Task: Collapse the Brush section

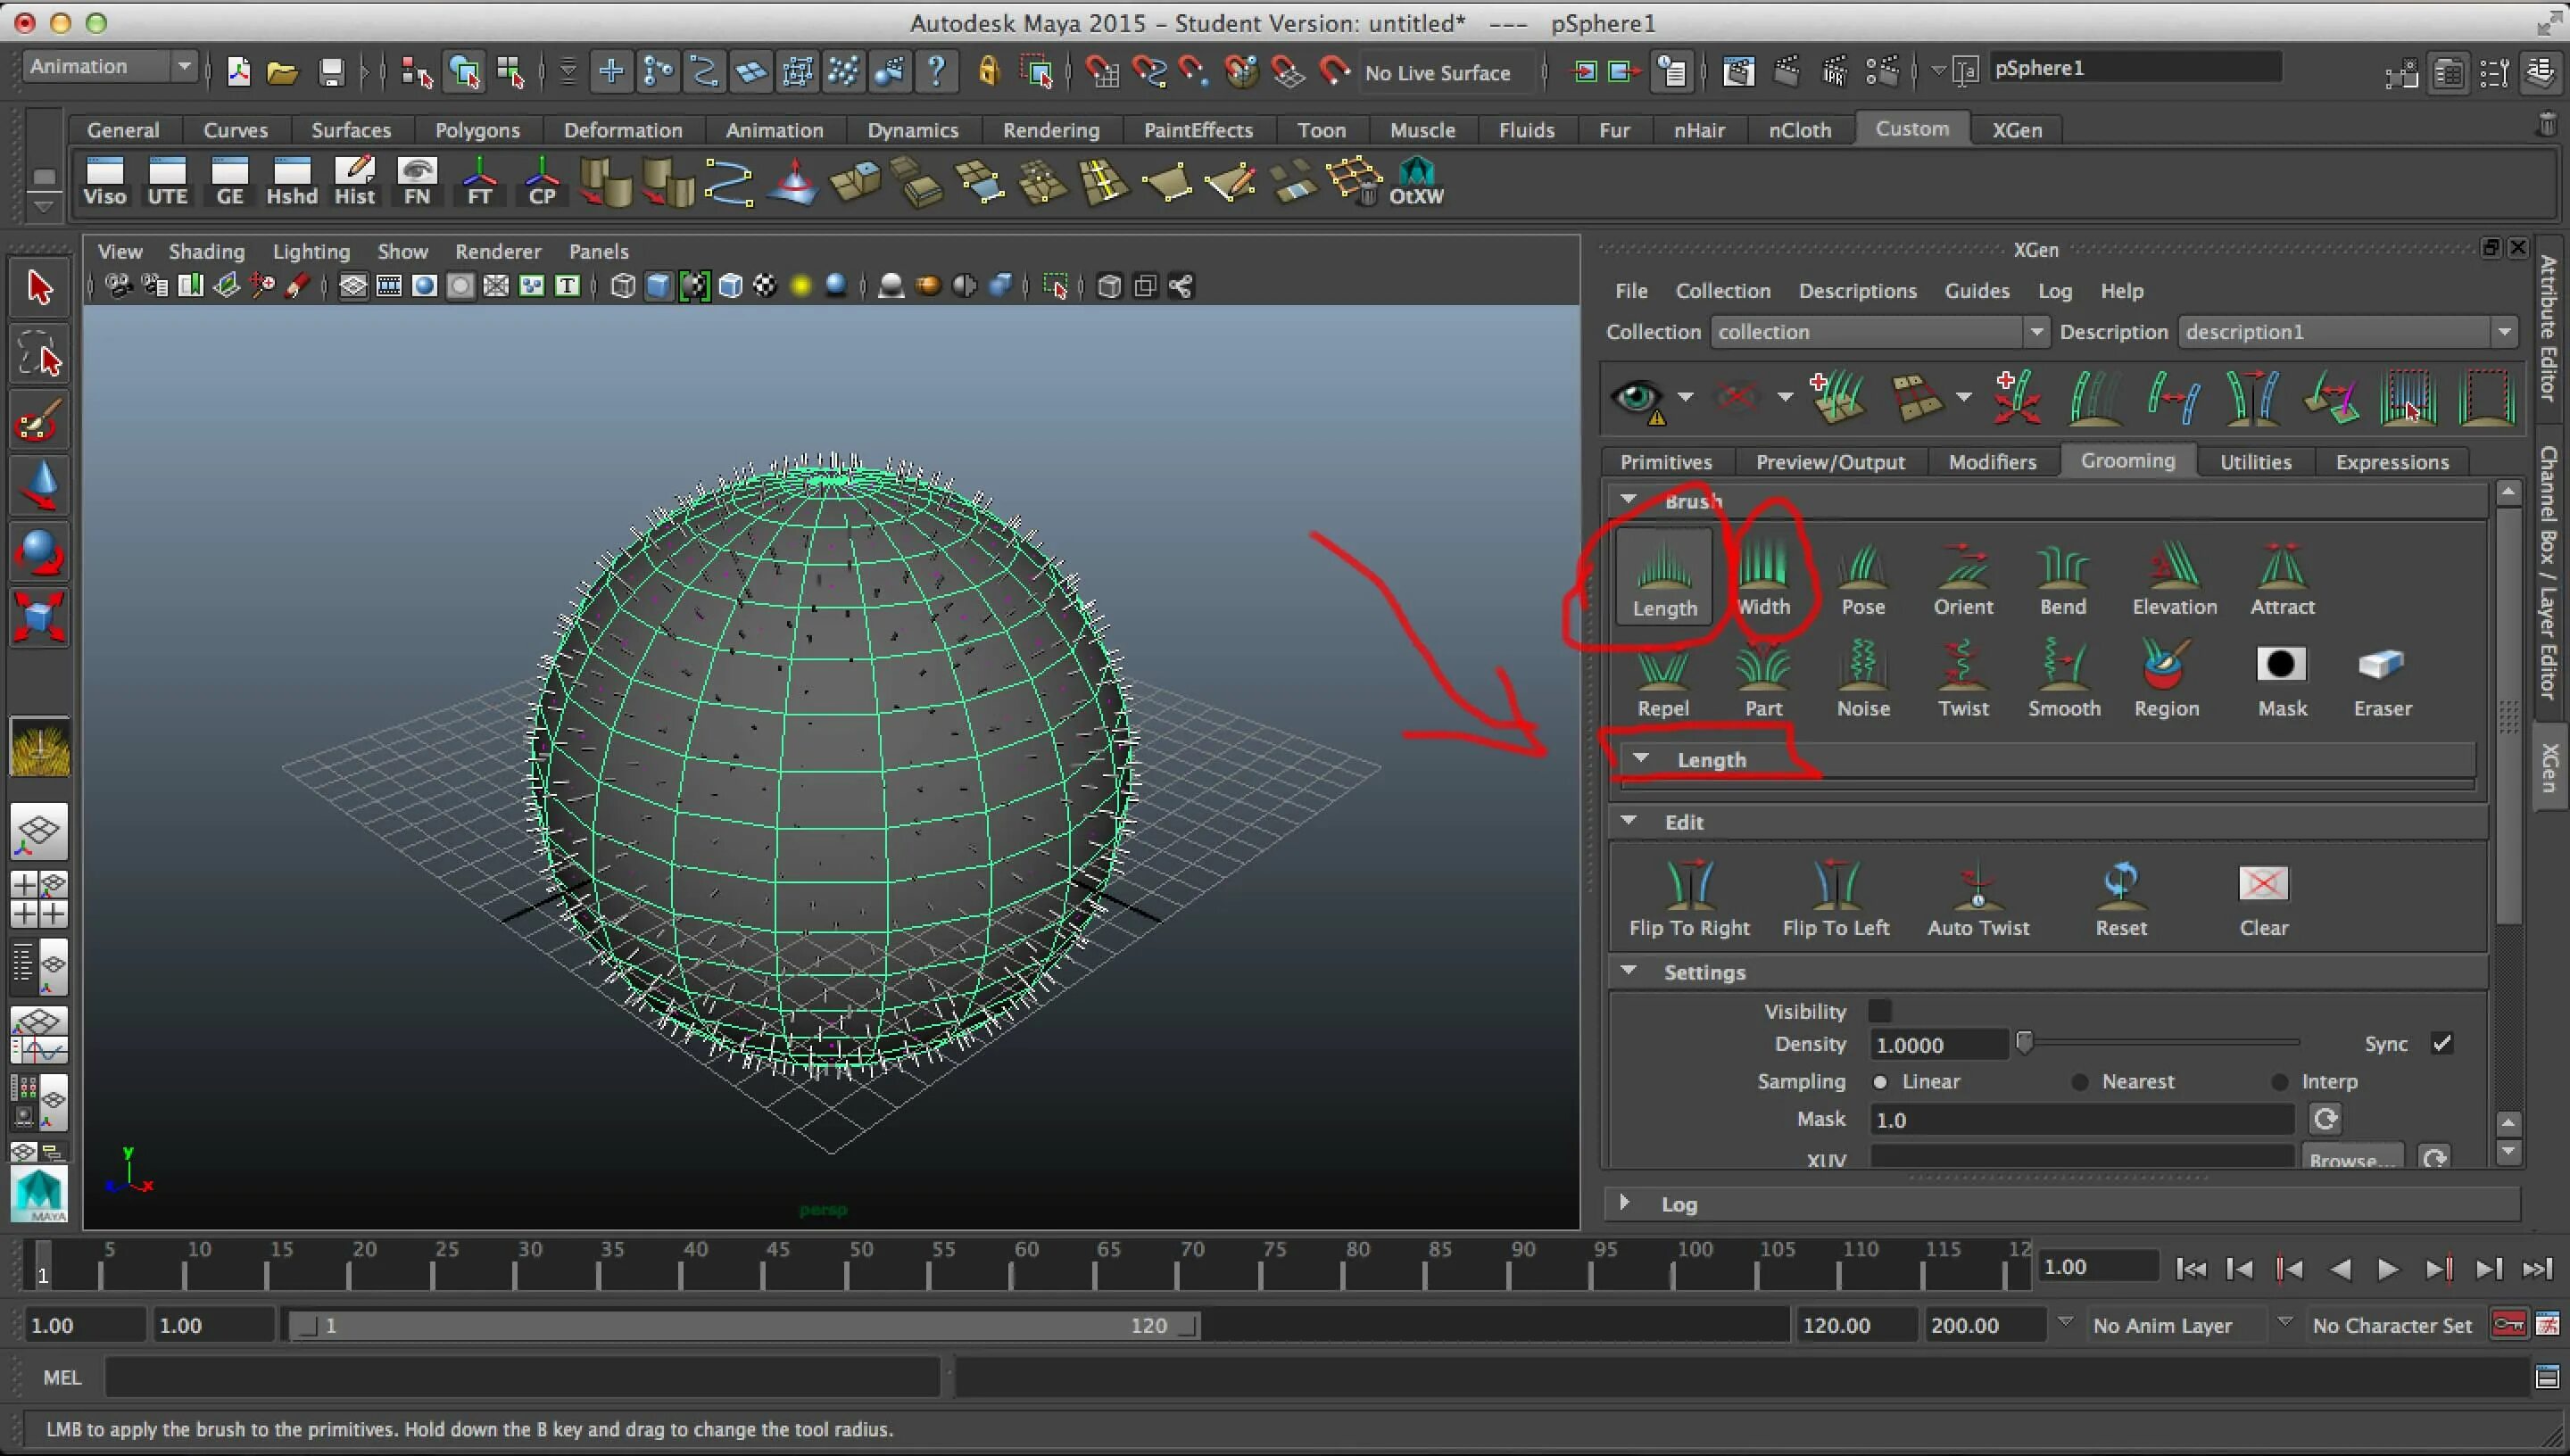Action: click(1629, 499)
